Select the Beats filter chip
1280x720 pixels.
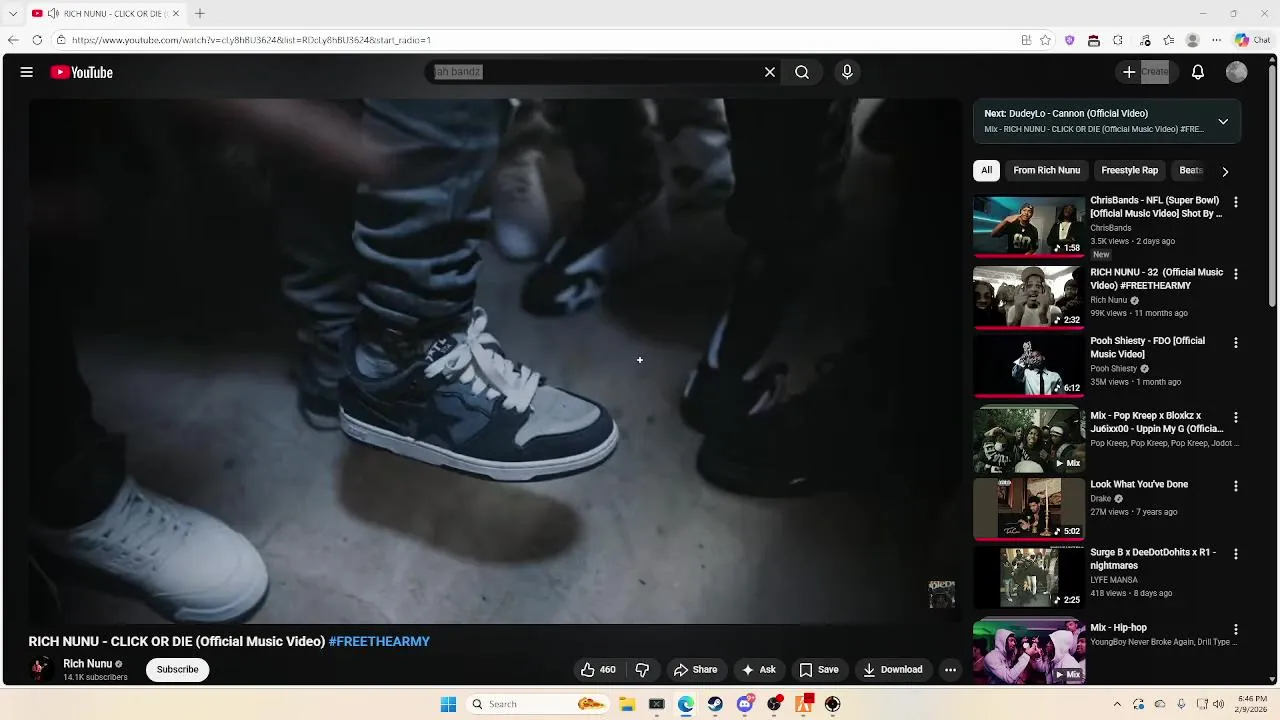click(1190, 170)
